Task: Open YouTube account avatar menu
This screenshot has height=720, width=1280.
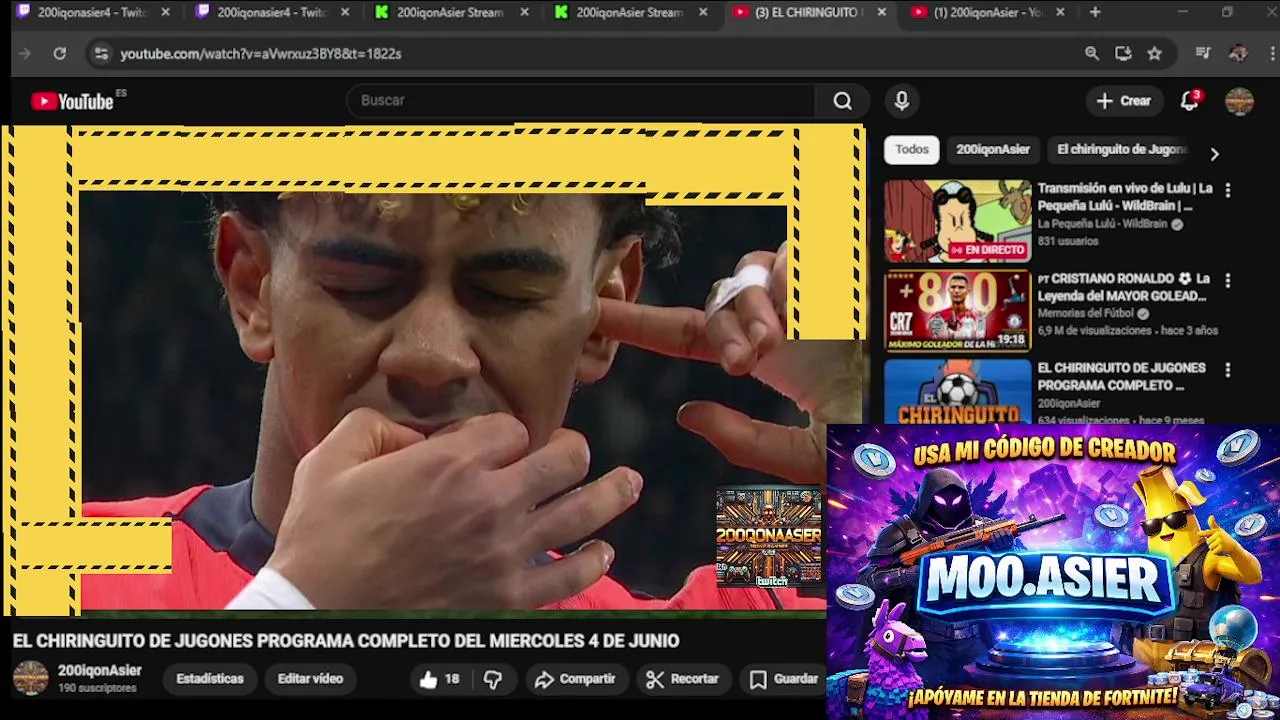Action: [x=1239, y=101]
